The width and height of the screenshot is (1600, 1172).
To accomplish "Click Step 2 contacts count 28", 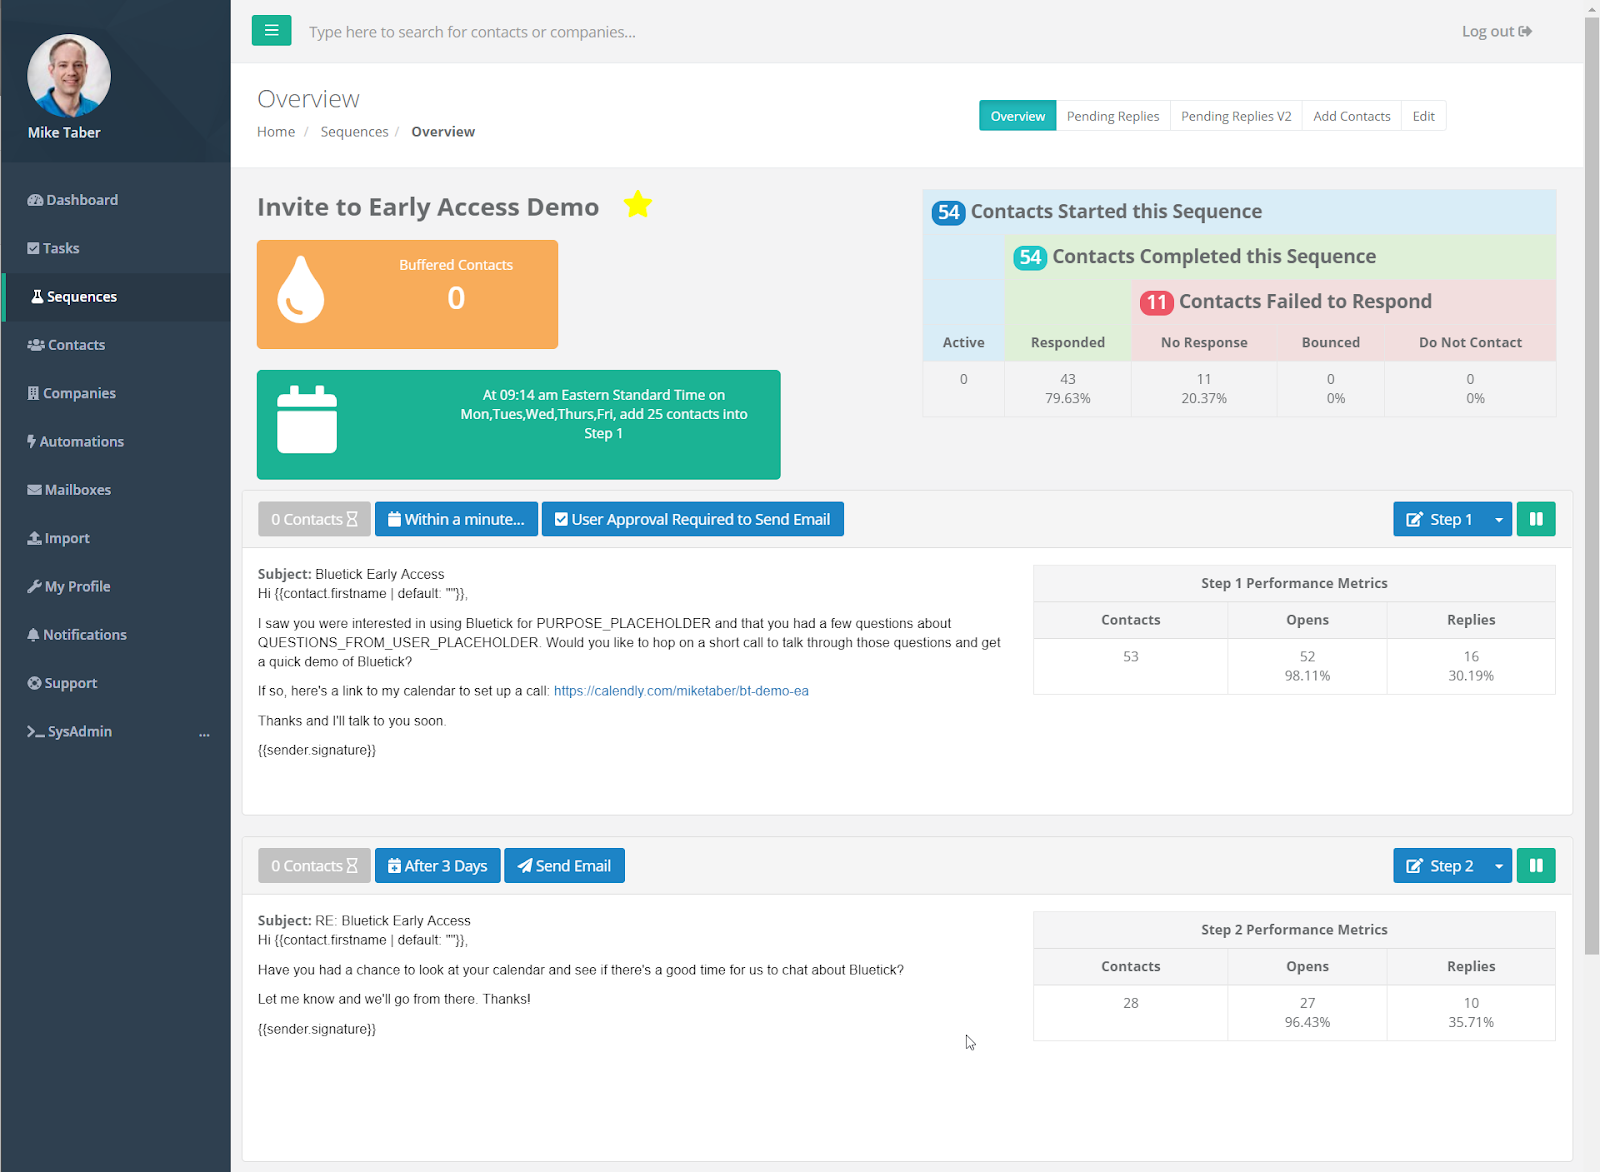I will click(x=1131, y=1003).
